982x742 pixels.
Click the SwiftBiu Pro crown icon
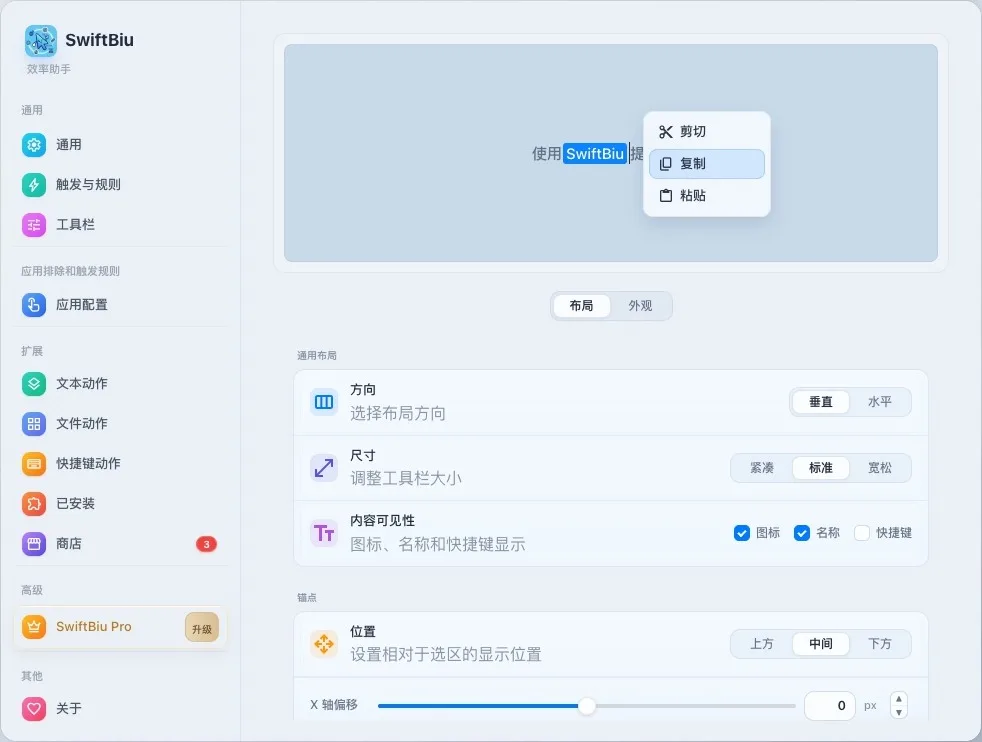pos(34,626)
